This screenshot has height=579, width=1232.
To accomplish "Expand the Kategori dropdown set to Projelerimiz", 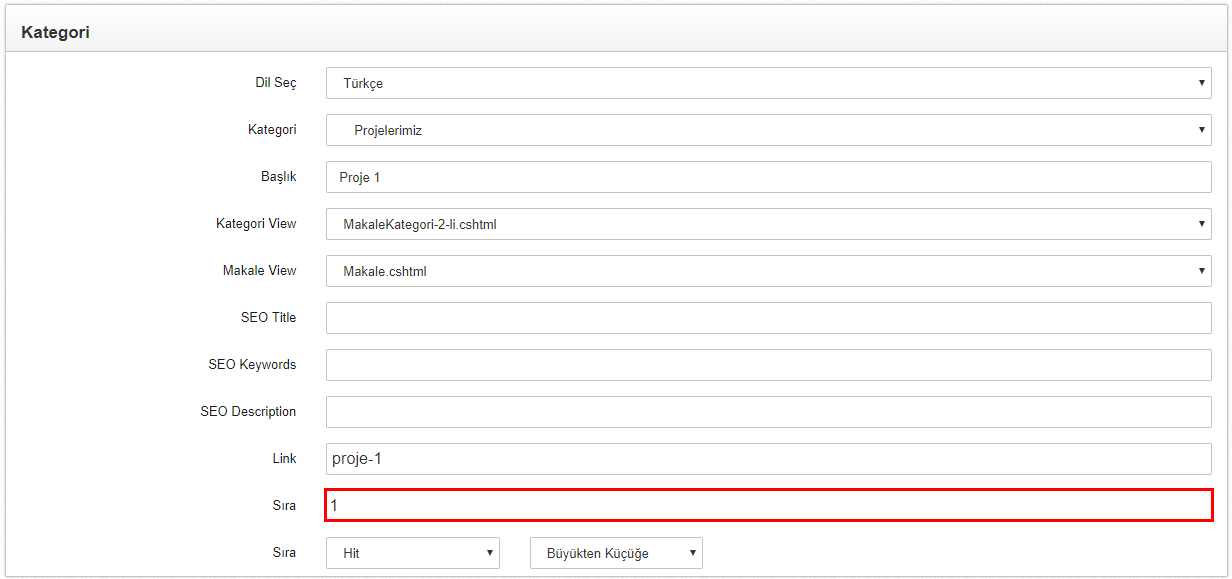I will (769, 130).
